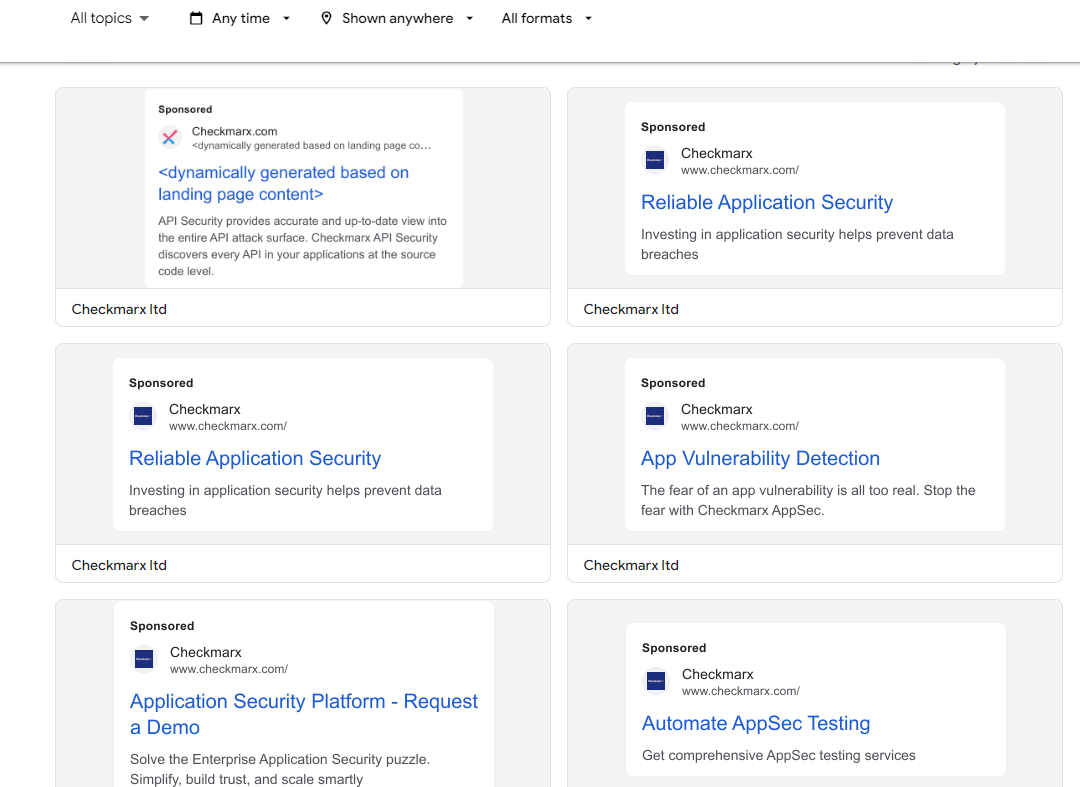Open the Automate AppSec Testing ad headline

756,724
